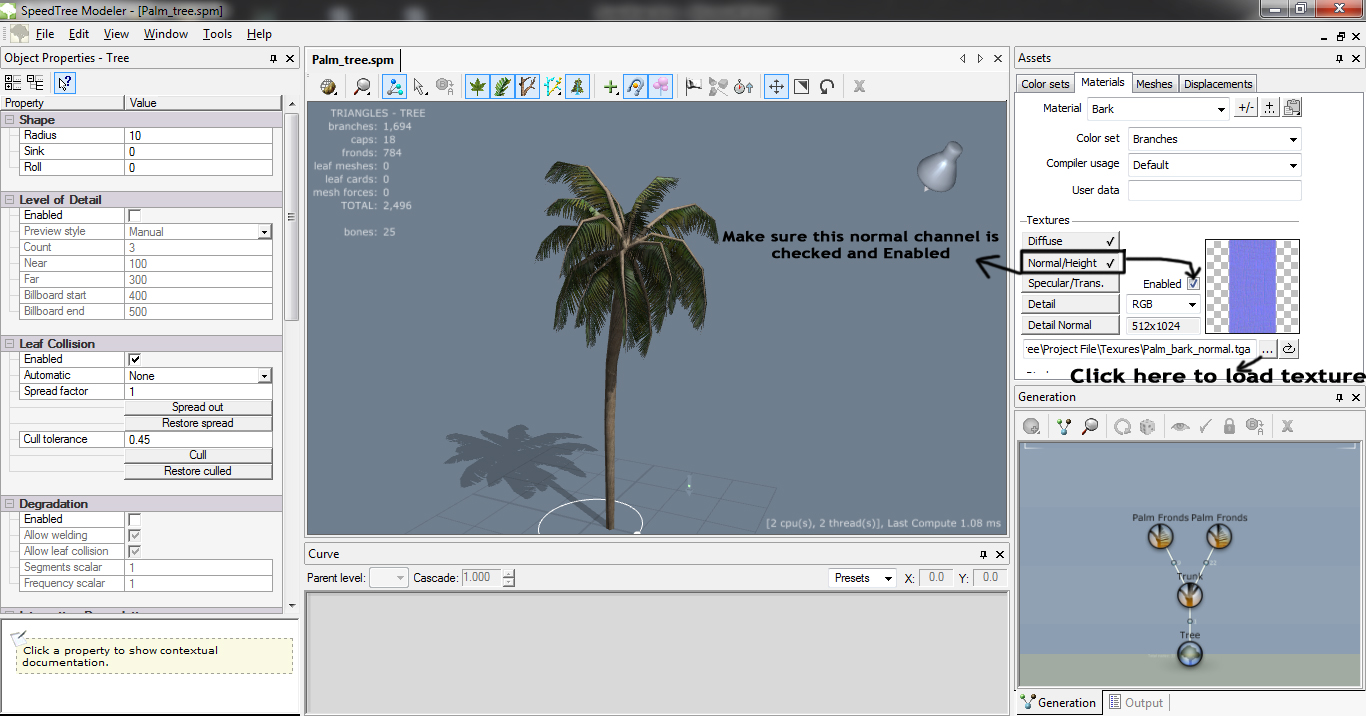Click the Trunk node in Generation graph
Viewport: 1366px width, 716px height.
point(1189,594)
